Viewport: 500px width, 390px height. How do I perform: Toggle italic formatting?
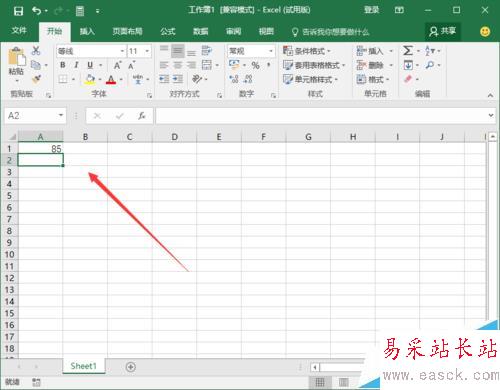[x=76, y=65]
